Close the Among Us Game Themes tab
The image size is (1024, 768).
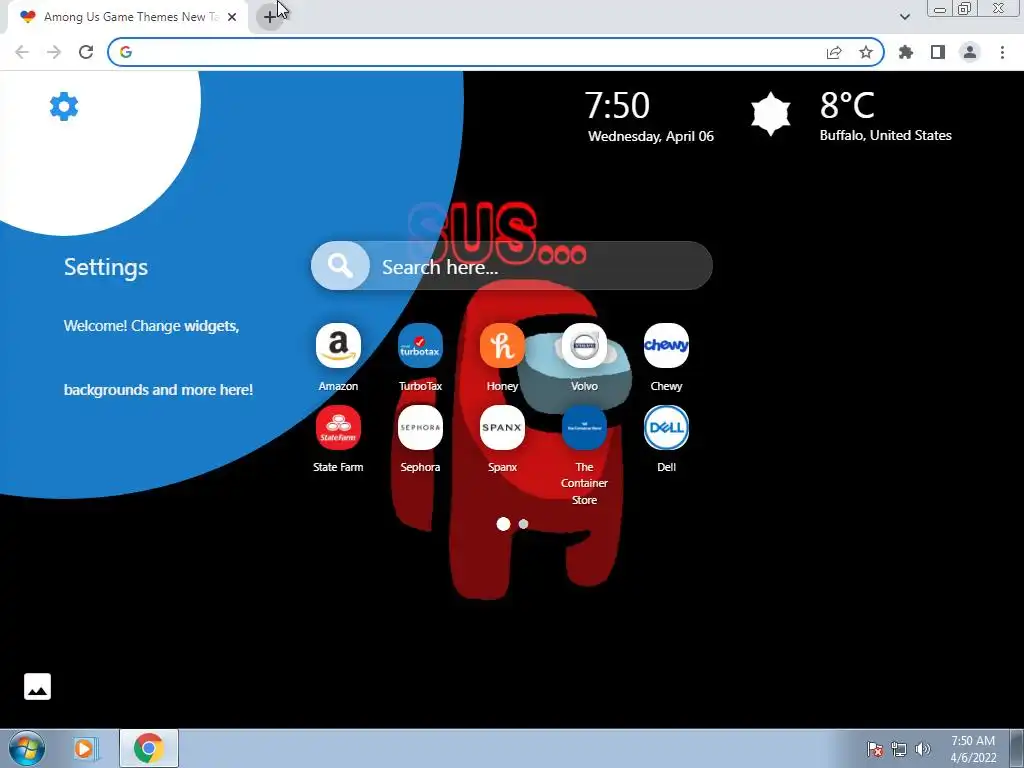(x=232, y=17)
